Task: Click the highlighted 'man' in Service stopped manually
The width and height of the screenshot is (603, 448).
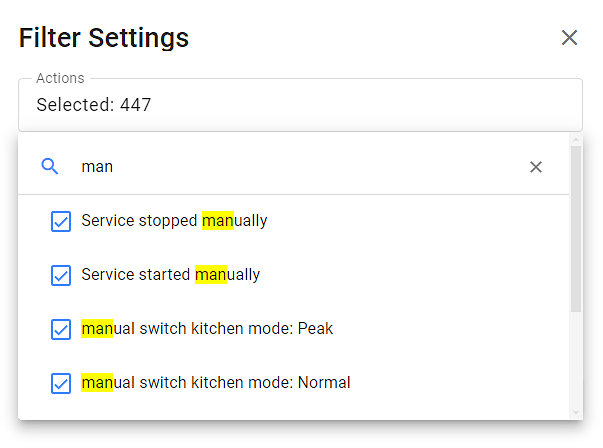Action: pyautogui.click(x=217, y=220)
